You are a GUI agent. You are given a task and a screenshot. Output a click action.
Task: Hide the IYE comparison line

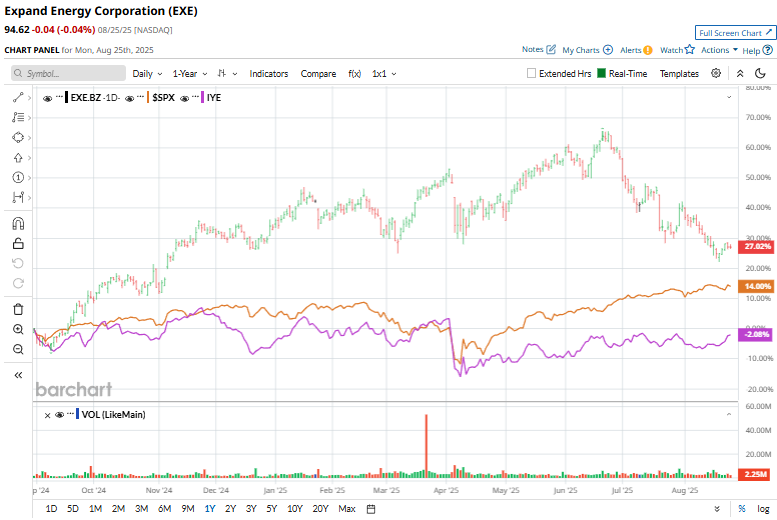click(184, 98)
